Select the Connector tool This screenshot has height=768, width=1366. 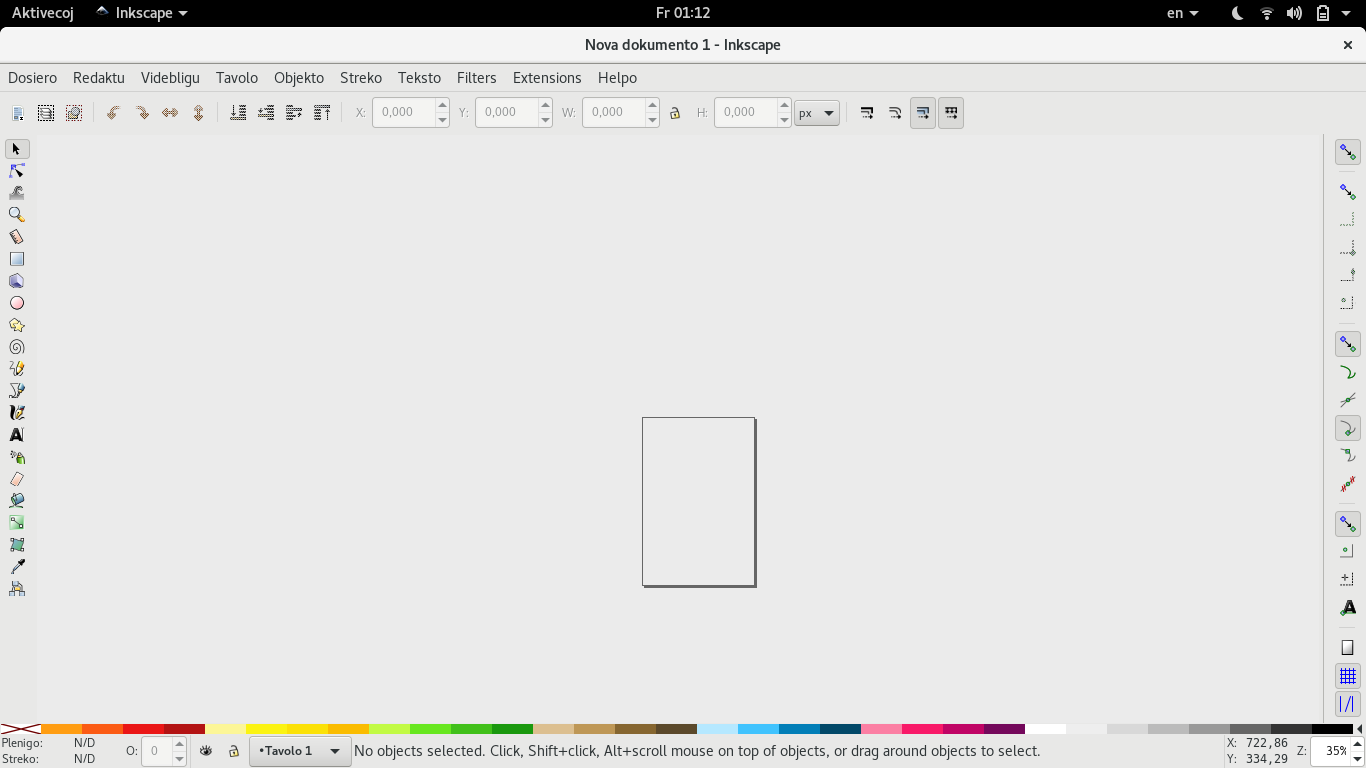tap(16, 589)
